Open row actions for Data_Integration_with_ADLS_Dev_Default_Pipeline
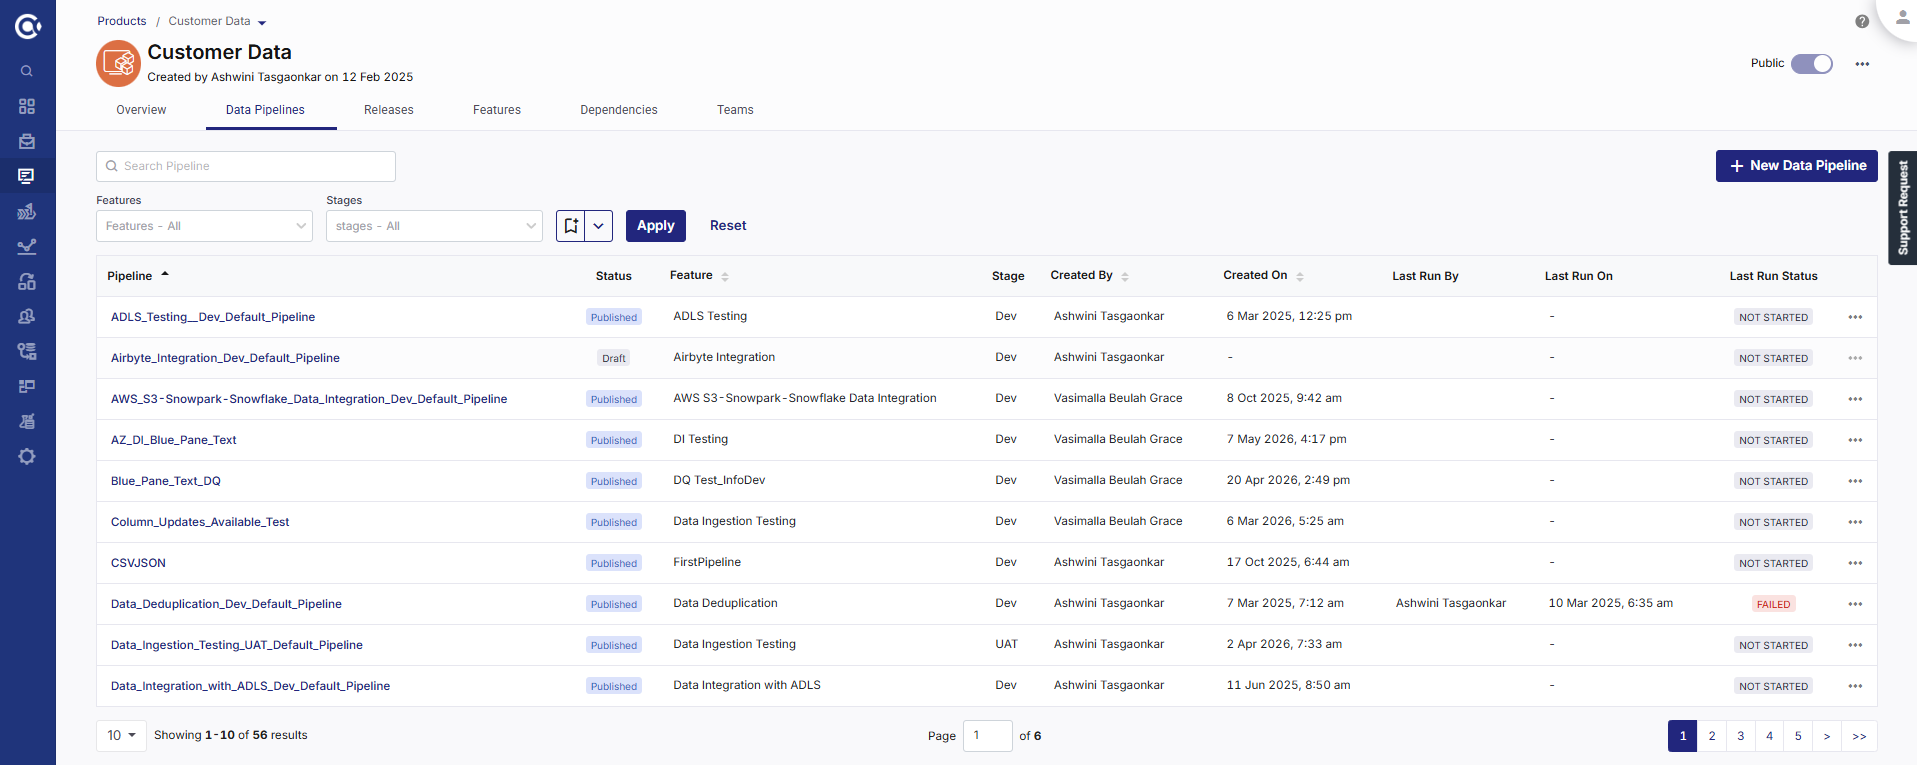The height and width of the screenshot is (765, 1917). click(x=1855, y=686)
